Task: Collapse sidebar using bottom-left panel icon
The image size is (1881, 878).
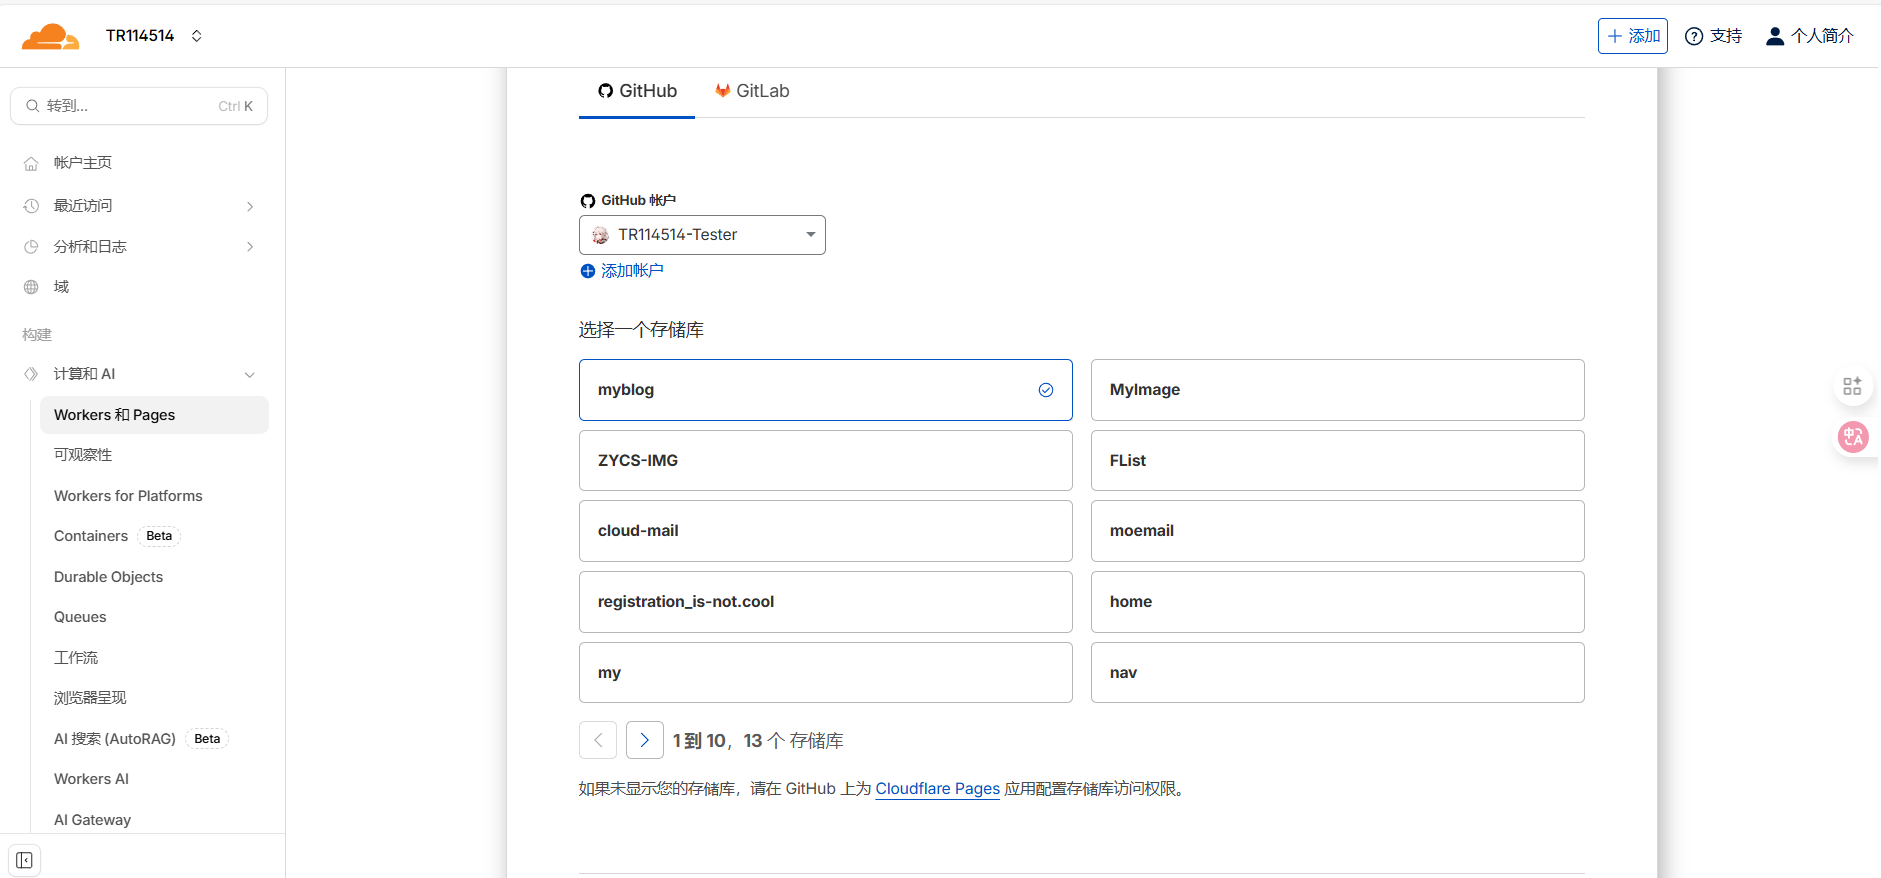Action: [x=24, y=860]
